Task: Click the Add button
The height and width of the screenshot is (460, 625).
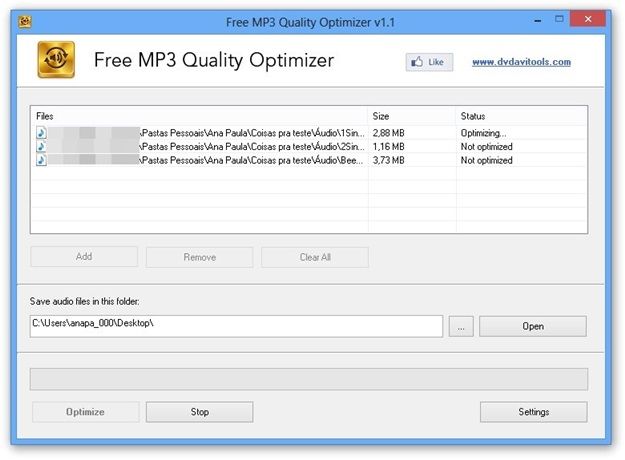Action: [x=84, y=257]
